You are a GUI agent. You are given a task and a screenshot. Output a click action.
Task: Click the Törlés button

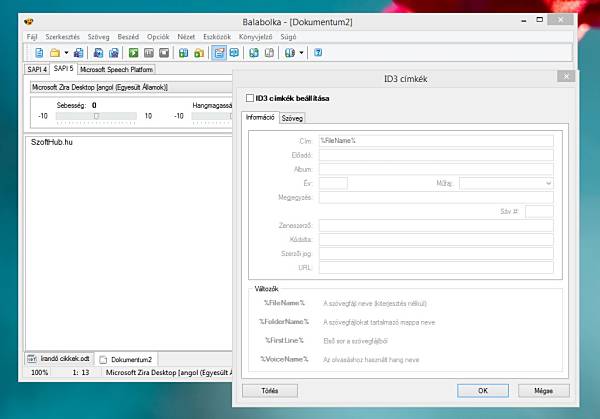click(270, 391)
